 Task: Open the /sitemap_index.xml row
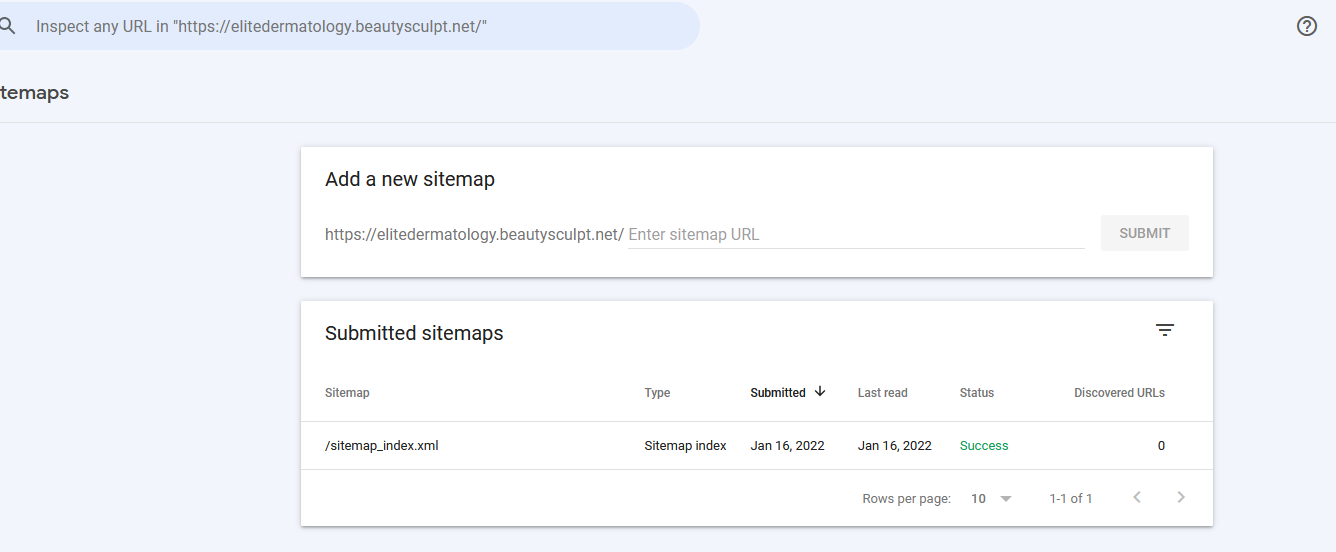point(757,446)
